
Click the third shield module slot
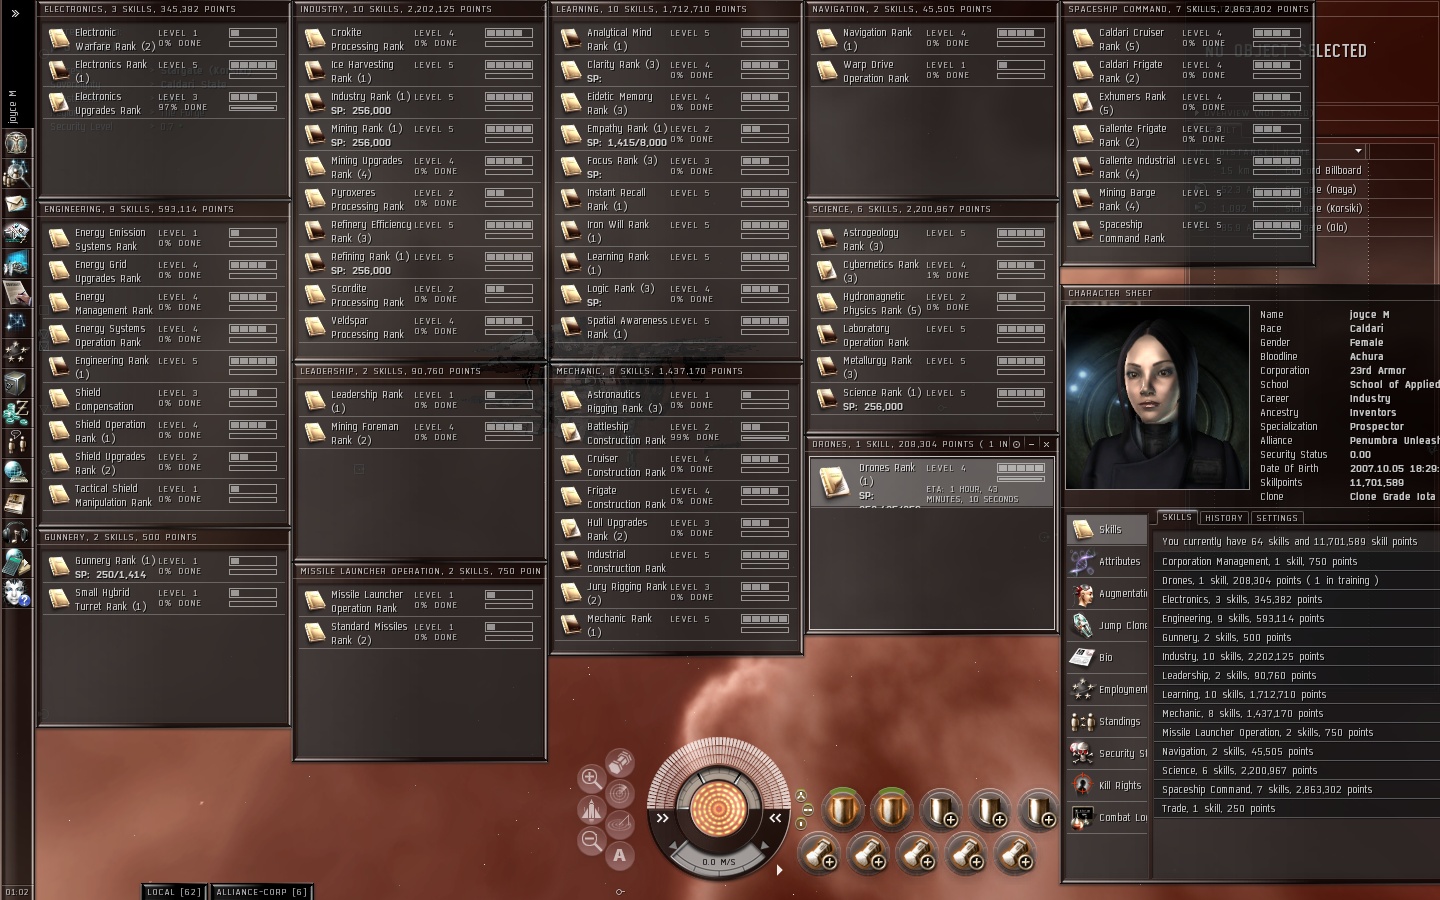point(940,809)
